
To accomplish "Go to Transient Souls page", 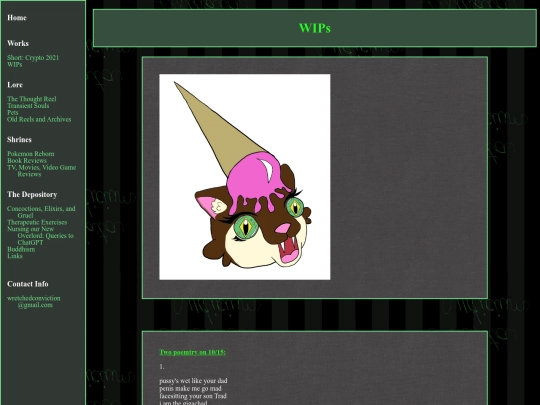I will click(28, 106).
